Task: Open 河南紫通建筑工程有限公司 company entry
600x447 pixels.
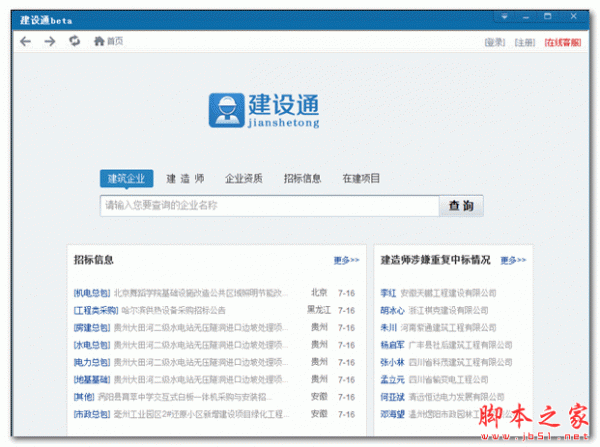Action: click(x=448, y=328)
